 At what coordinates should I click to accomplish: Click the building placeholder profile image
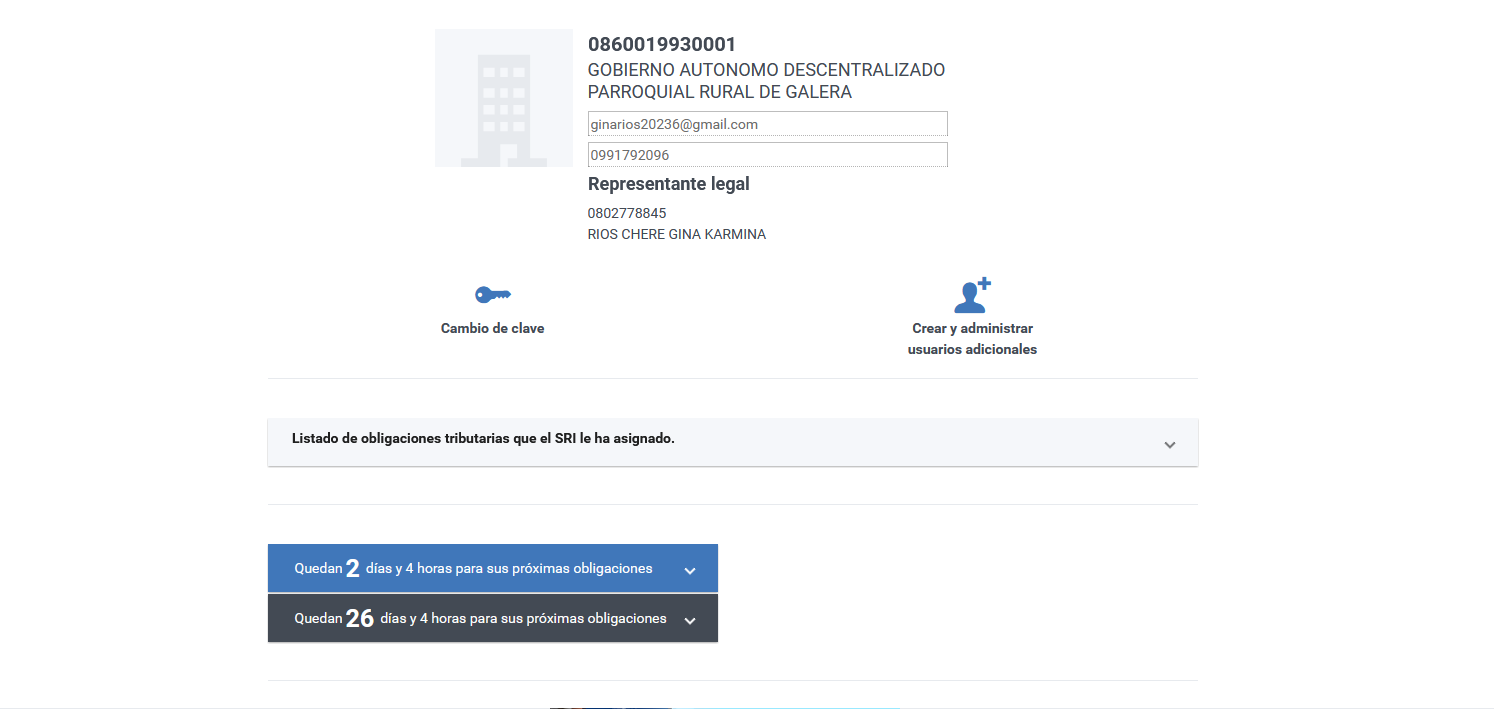[x=504, y=98]
